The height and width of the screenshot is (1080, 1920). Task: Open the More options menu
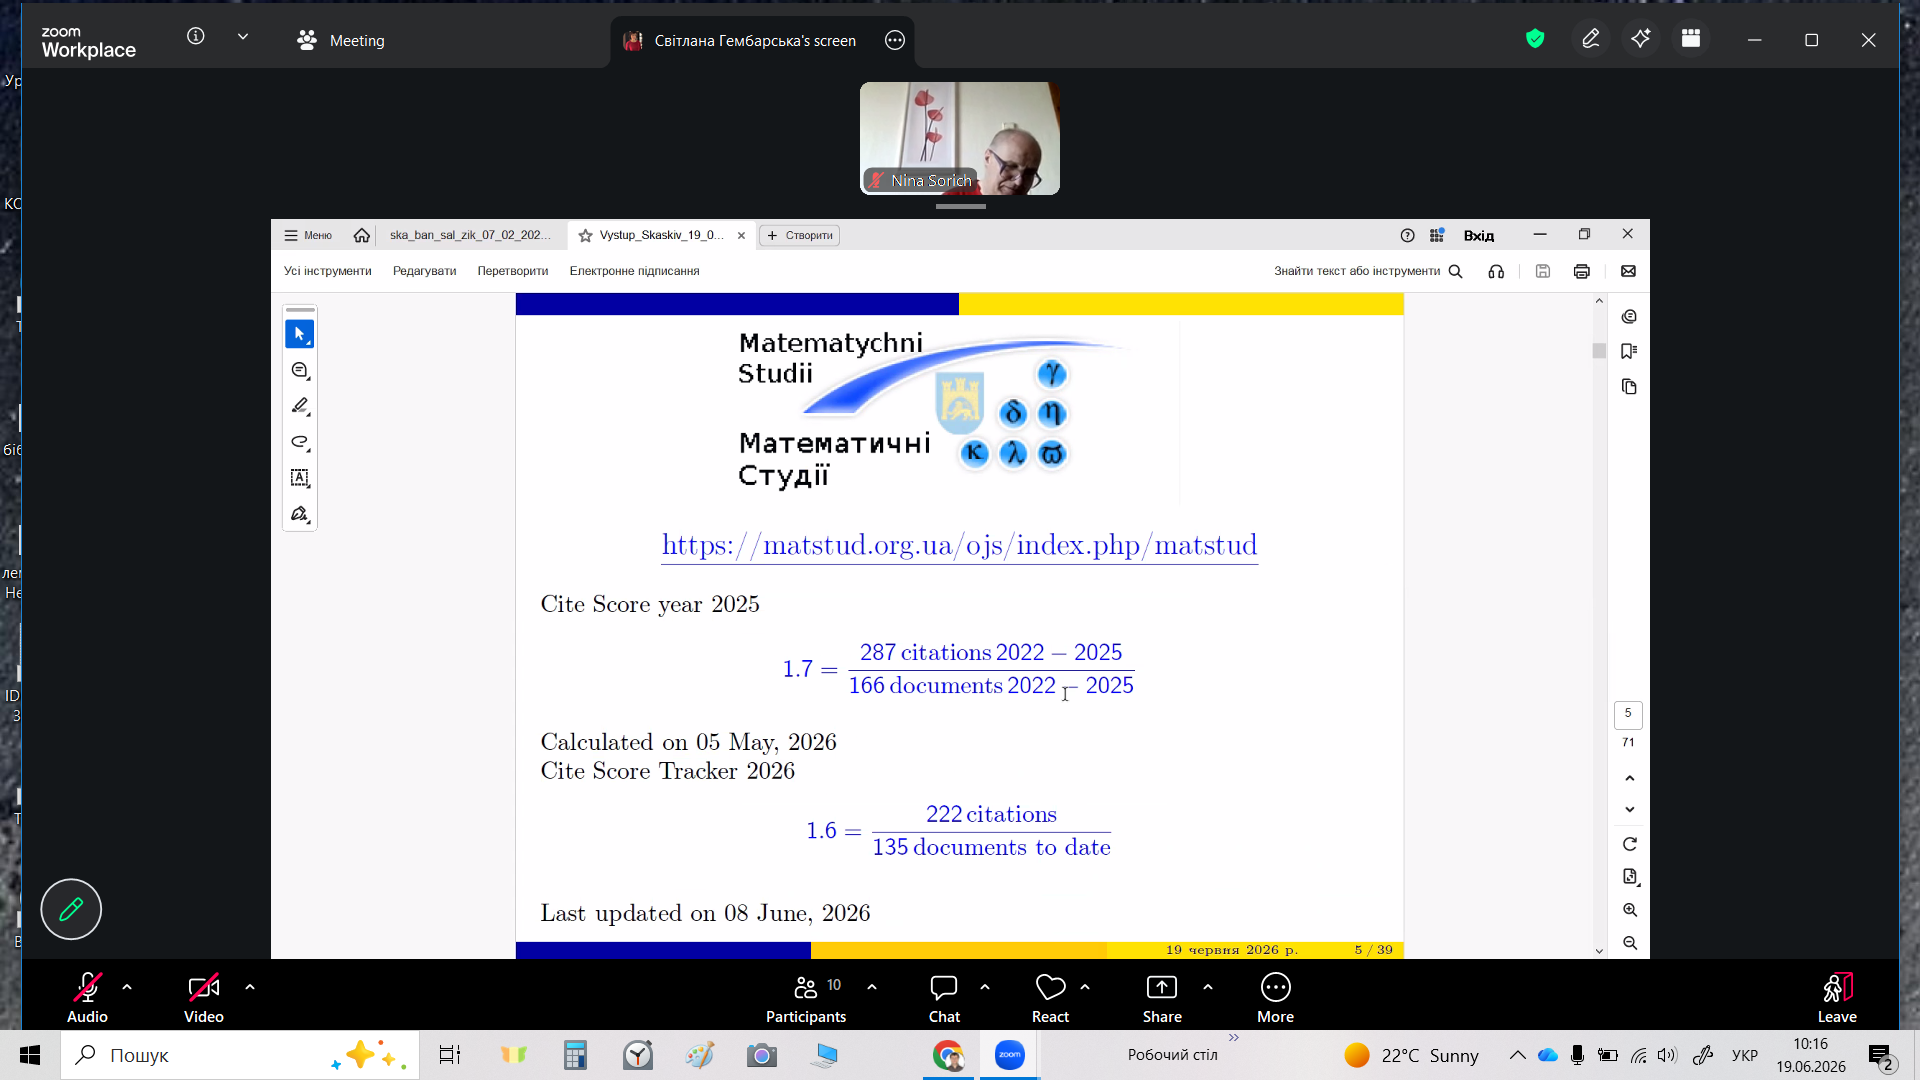click(x=1275, y=997)
